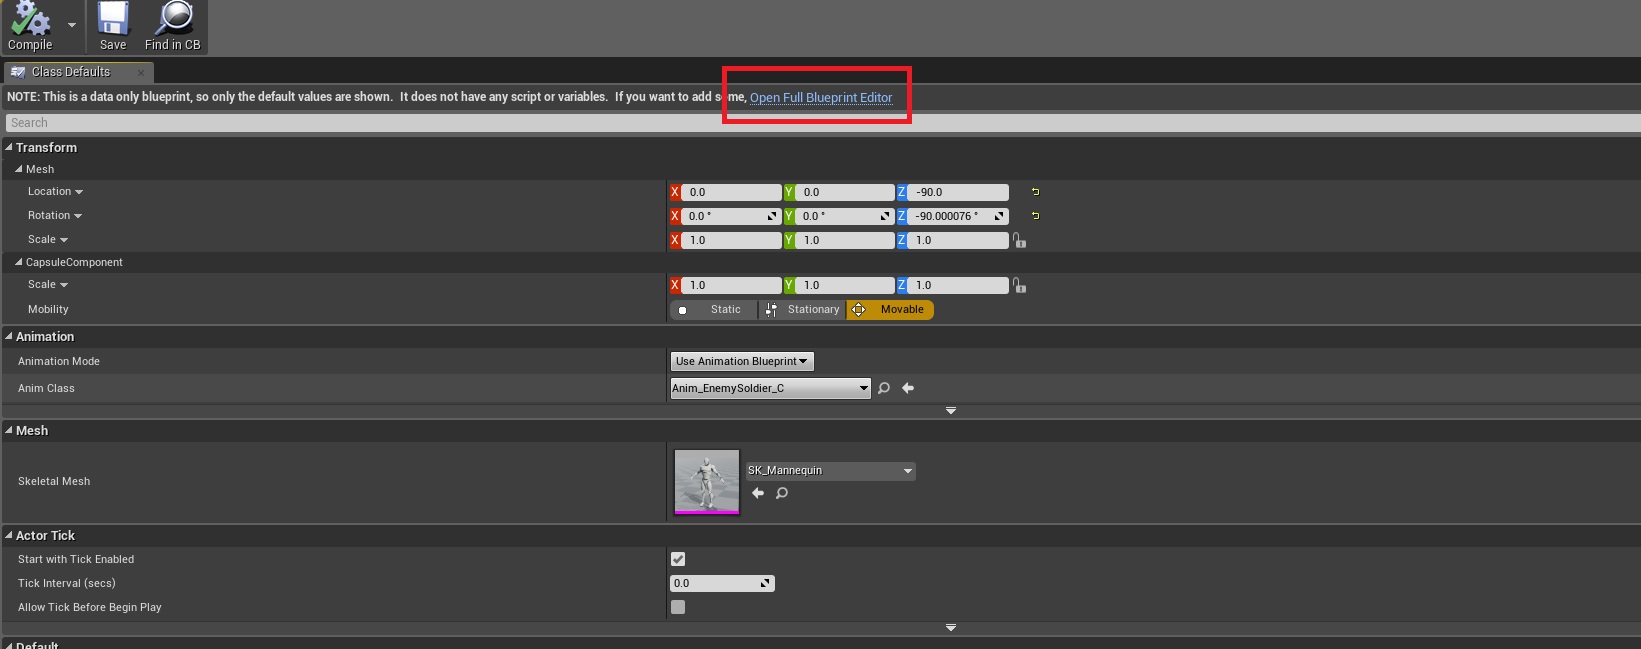The image size is (1641, 649).
Task: Disable Start with Tick Enabled checkbox
Action: pos(678,559)
